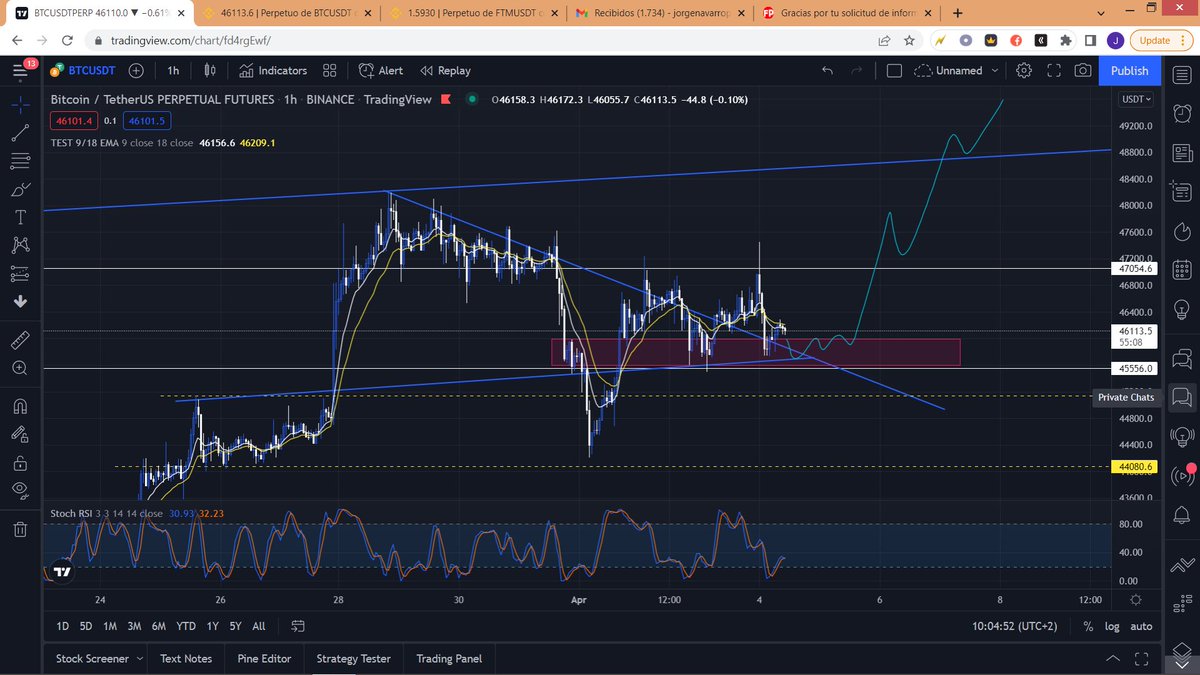1200x675 pixels.
Task: Toggle hide all drawings eye icon
Action: pyautogui.click(x=20, y=490)
